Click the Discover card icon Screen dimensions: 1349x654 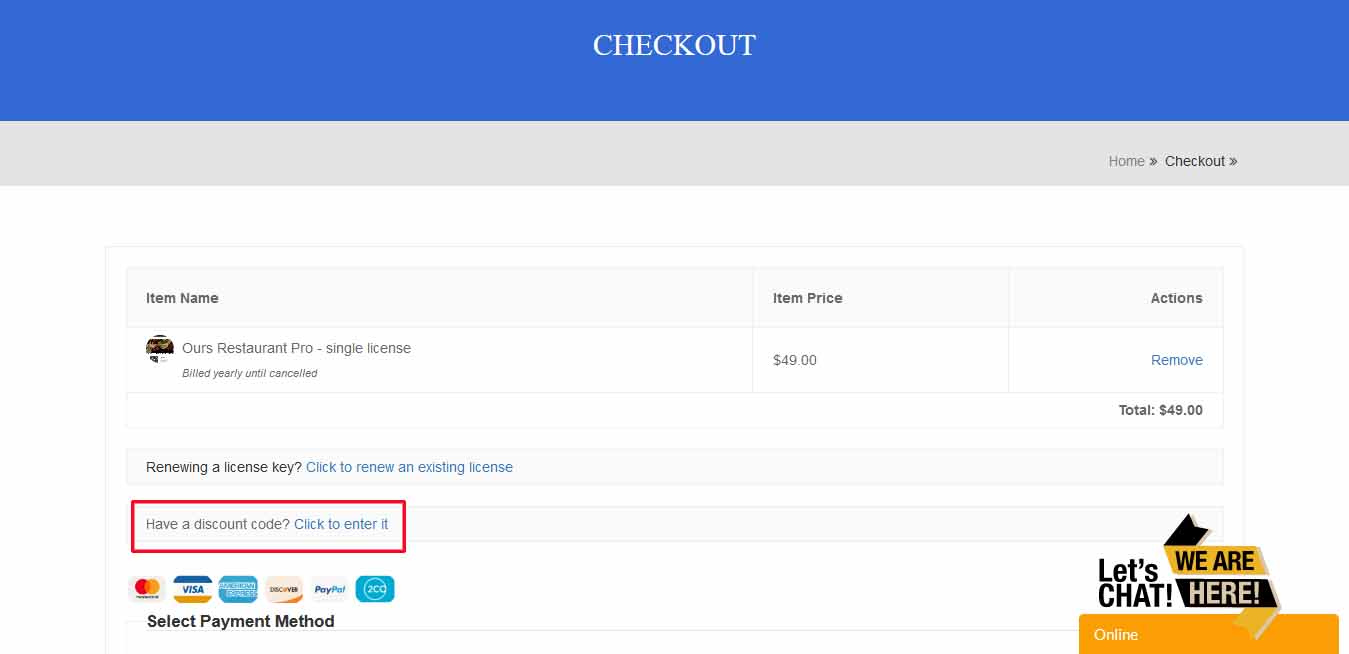(284, 589)
